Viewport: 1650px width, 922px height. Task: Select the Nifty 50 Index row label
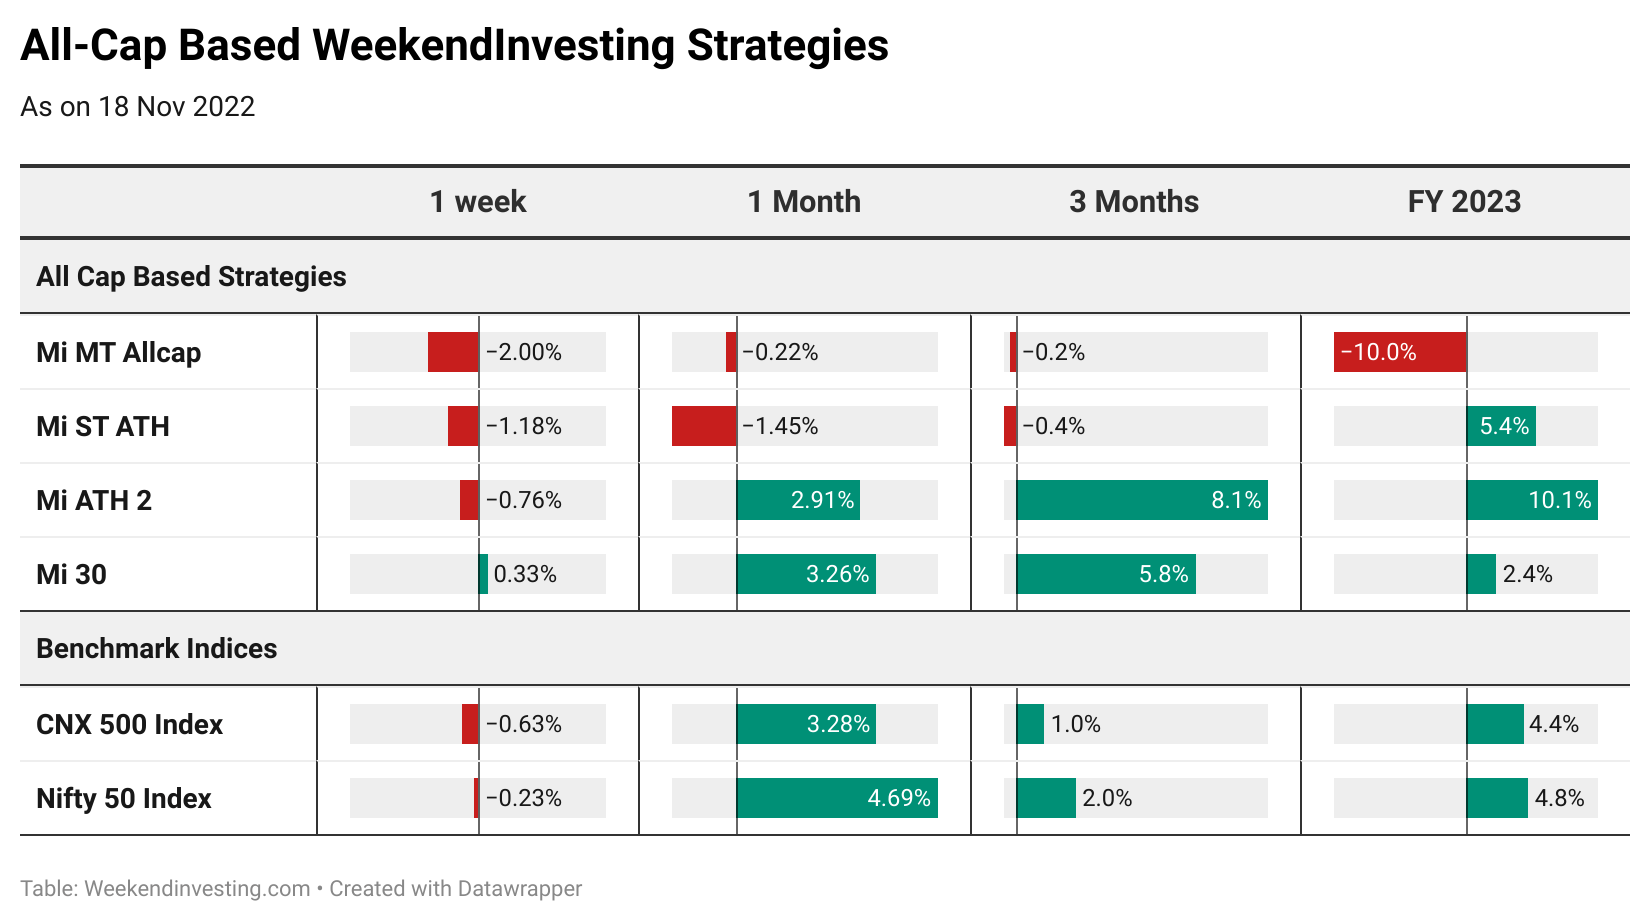pos(124,799)
